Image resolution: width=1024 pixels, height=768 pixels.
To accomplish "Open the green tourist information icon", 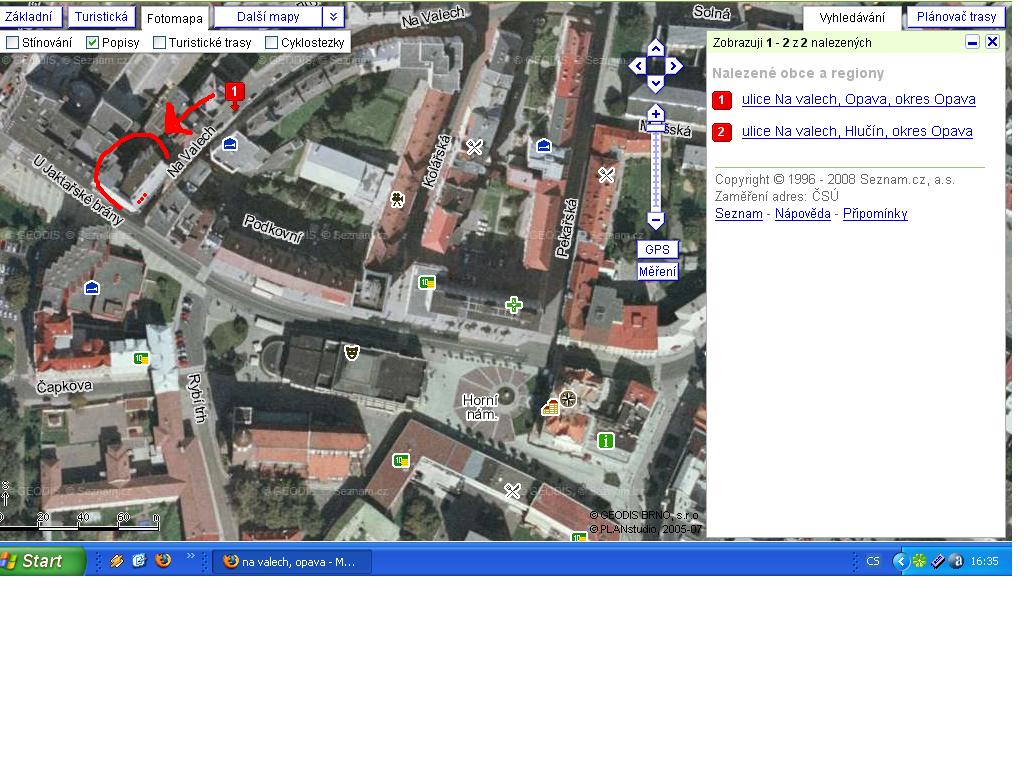I will click(x=606, y=441).
